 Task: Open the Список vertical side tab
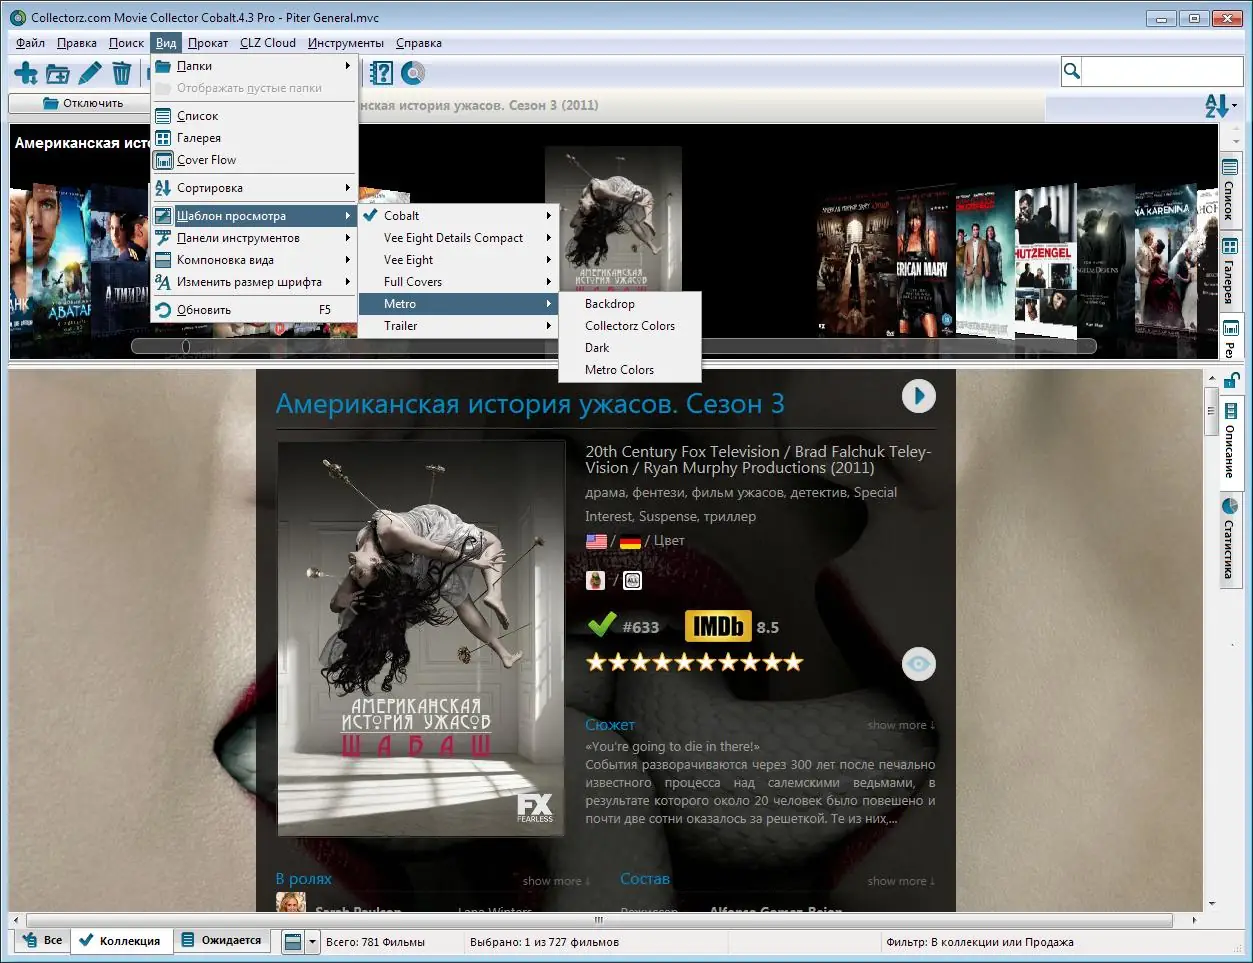point(1230,191)
